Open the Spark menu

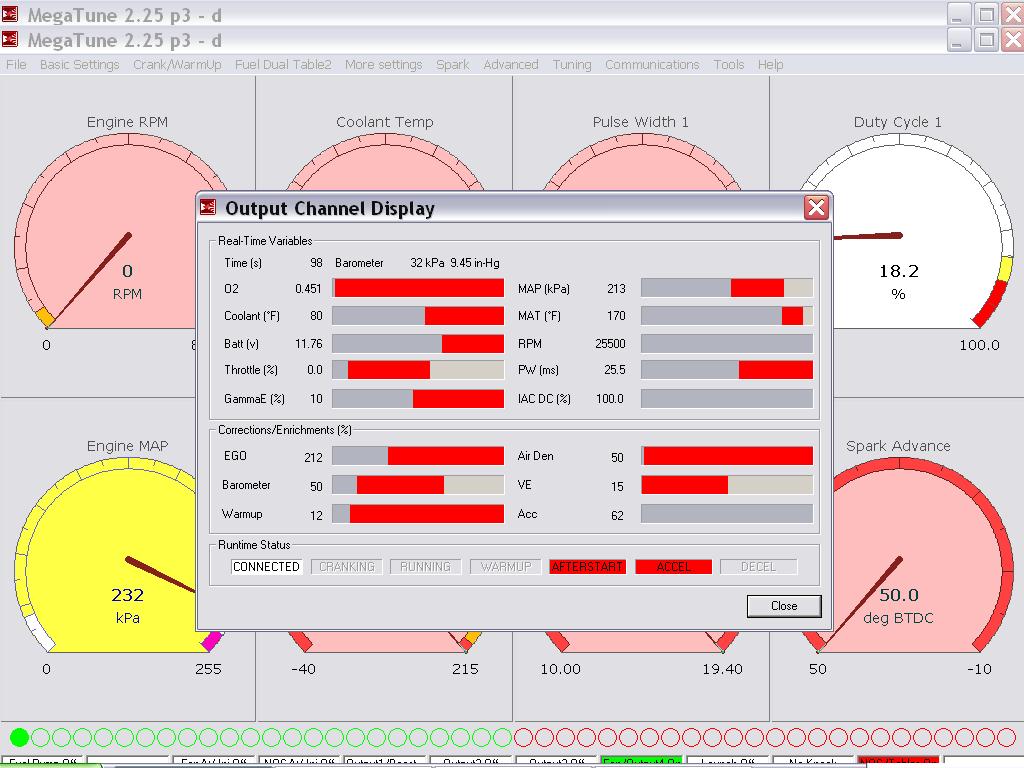coord(453,65)
